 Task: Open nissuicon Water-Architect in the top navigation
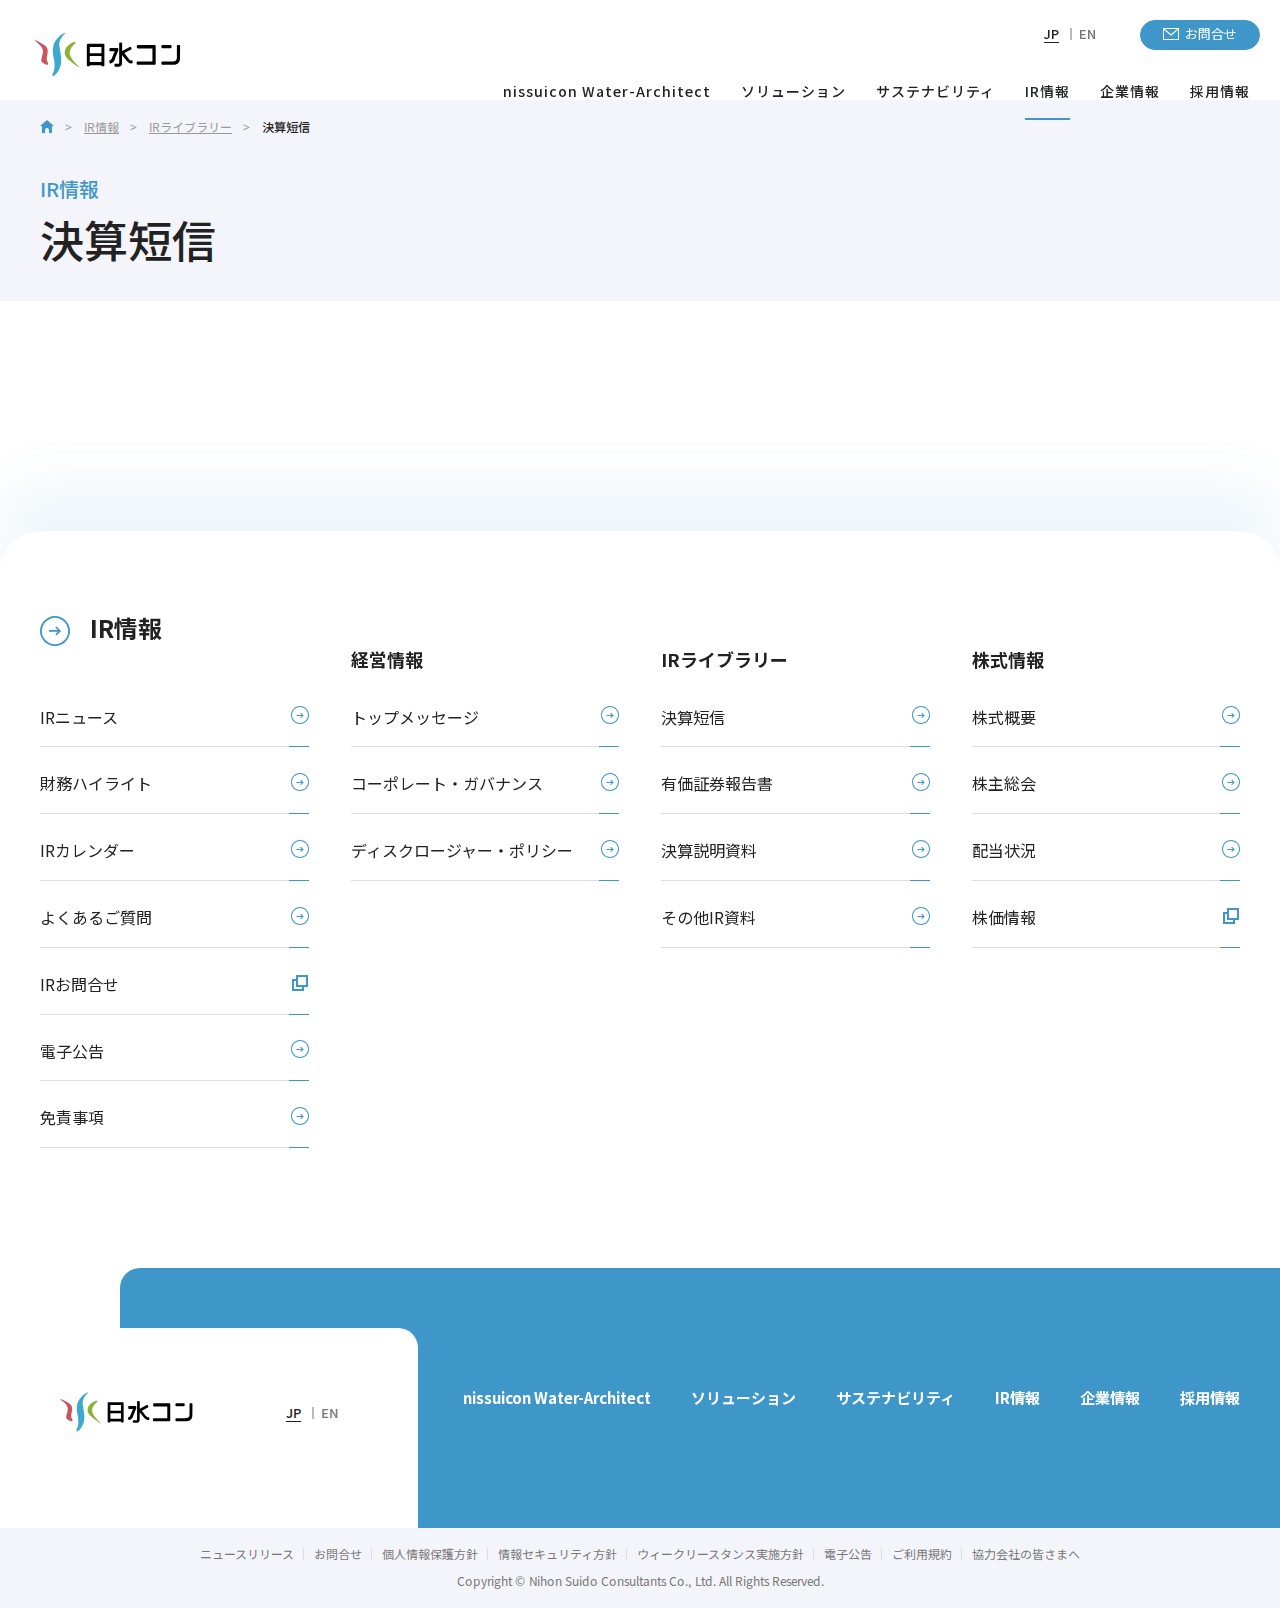point(606,92)
